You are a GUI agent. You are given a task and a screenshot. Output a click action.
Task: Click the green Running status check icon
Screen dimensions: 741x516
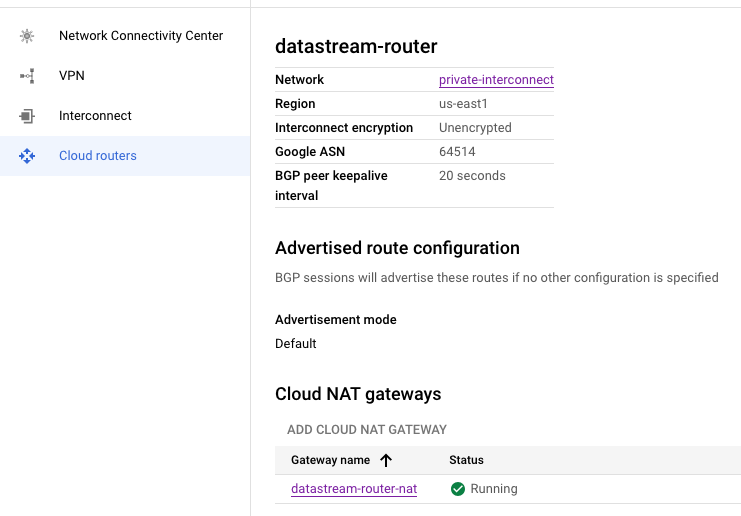click(x=458, y=489)
